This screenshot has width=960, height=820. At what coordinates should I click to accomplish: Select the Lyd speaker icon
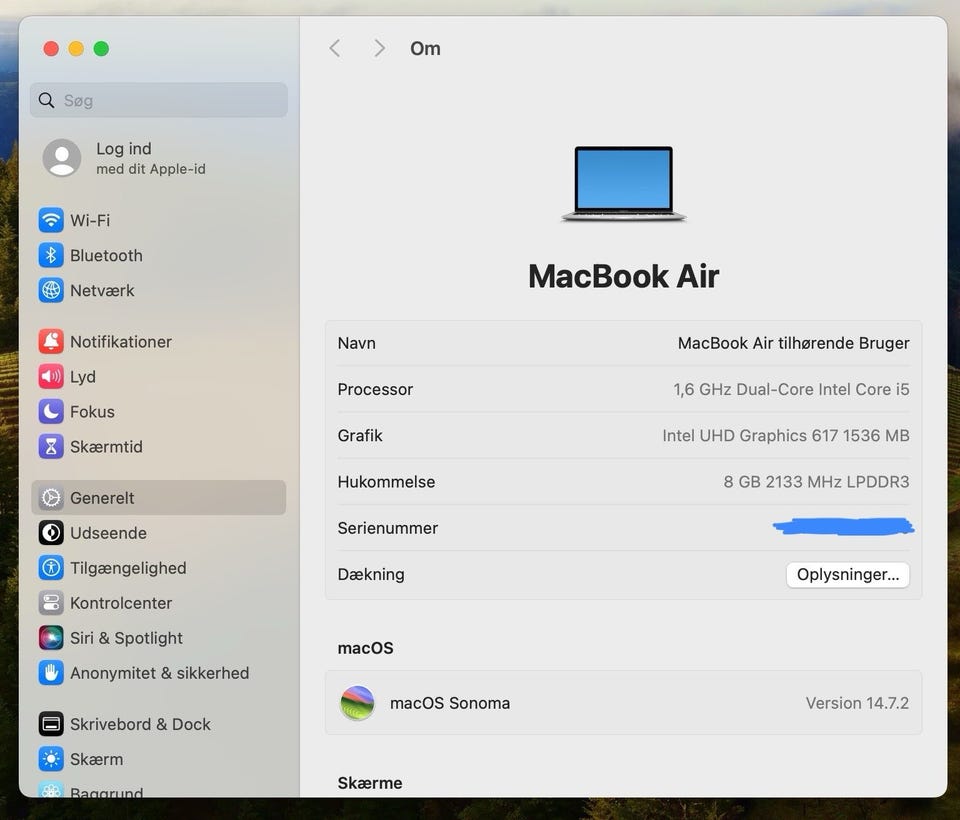click(51, 377)
